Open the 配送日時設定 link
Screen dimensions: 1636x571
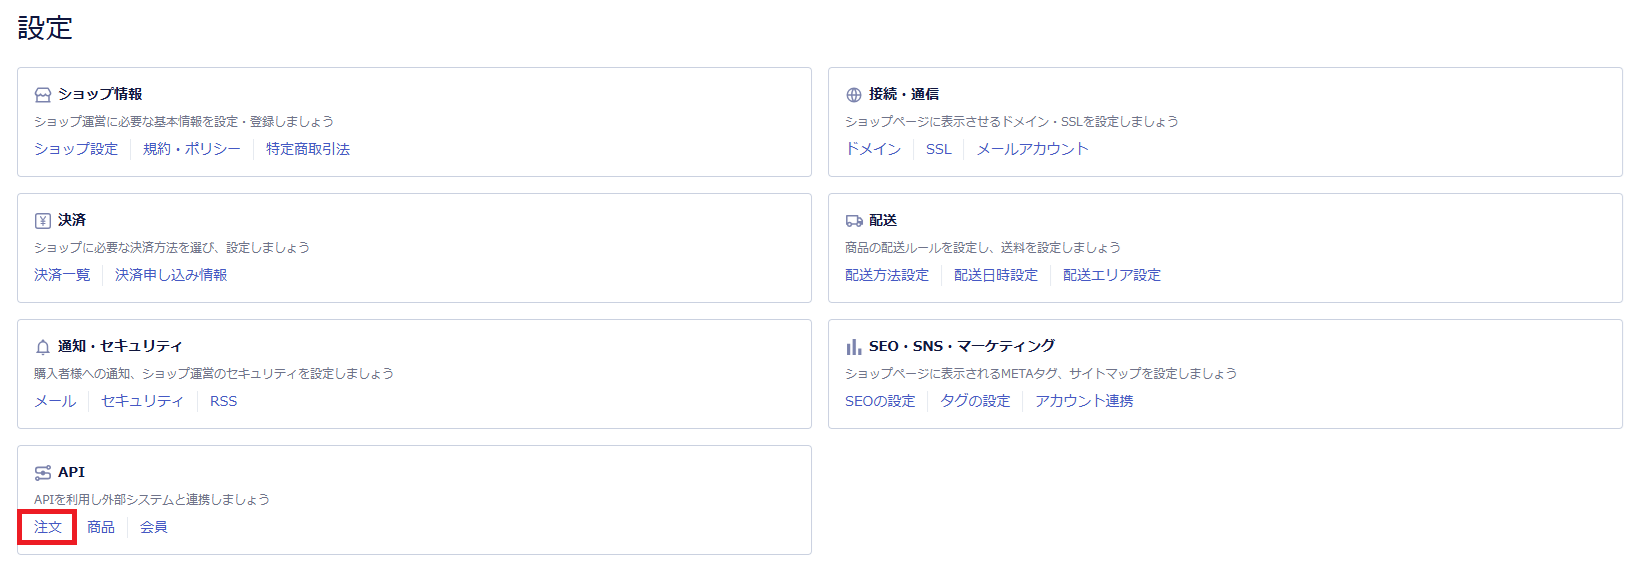(x=996, y=275)
